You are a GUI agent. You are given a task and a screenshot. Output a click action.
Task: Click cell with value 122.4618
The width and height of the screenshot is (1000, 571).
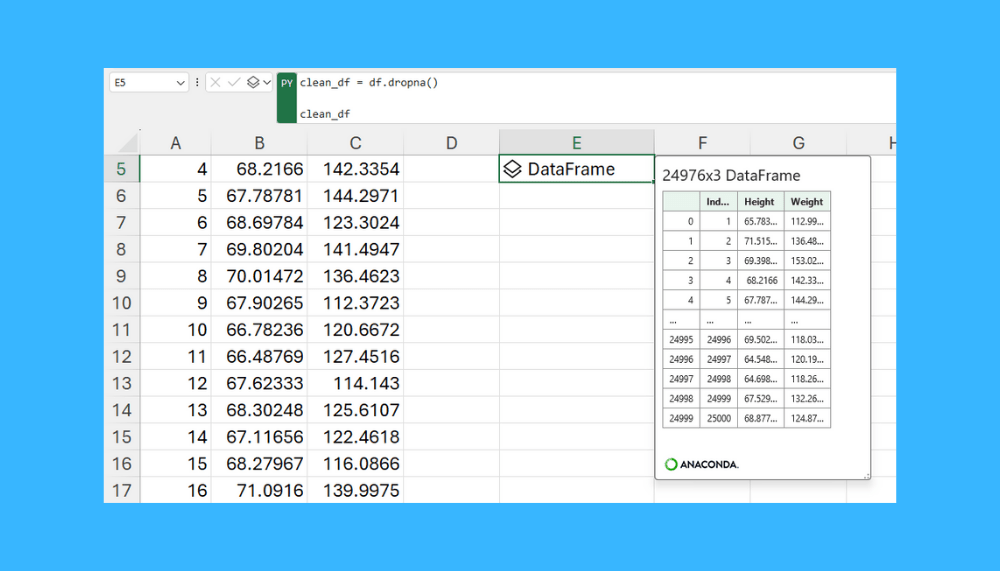(x=355, y=437)
